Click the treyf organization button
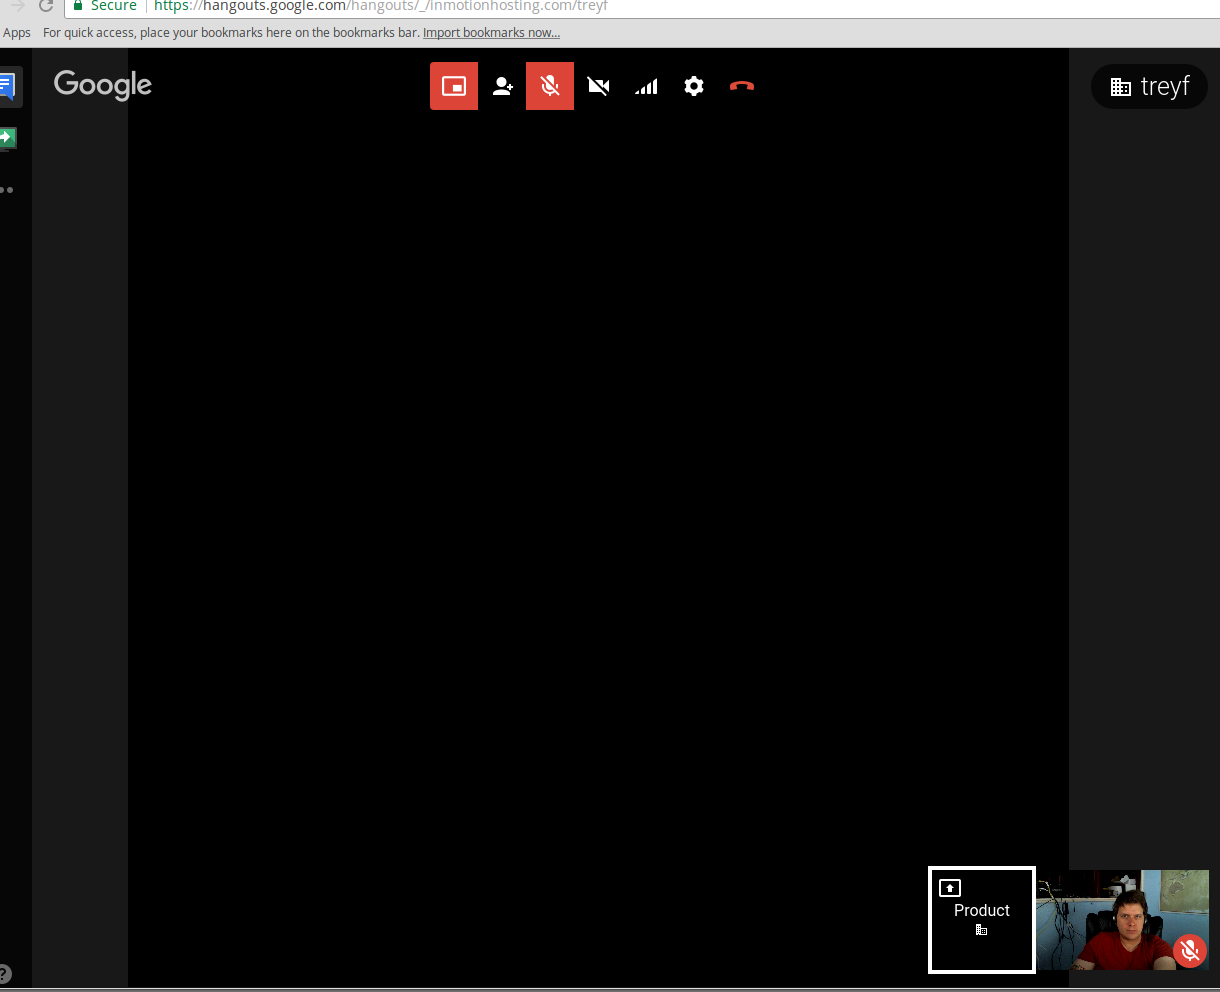Viewport: 1220px width, 992px height. click(1149, 87)
